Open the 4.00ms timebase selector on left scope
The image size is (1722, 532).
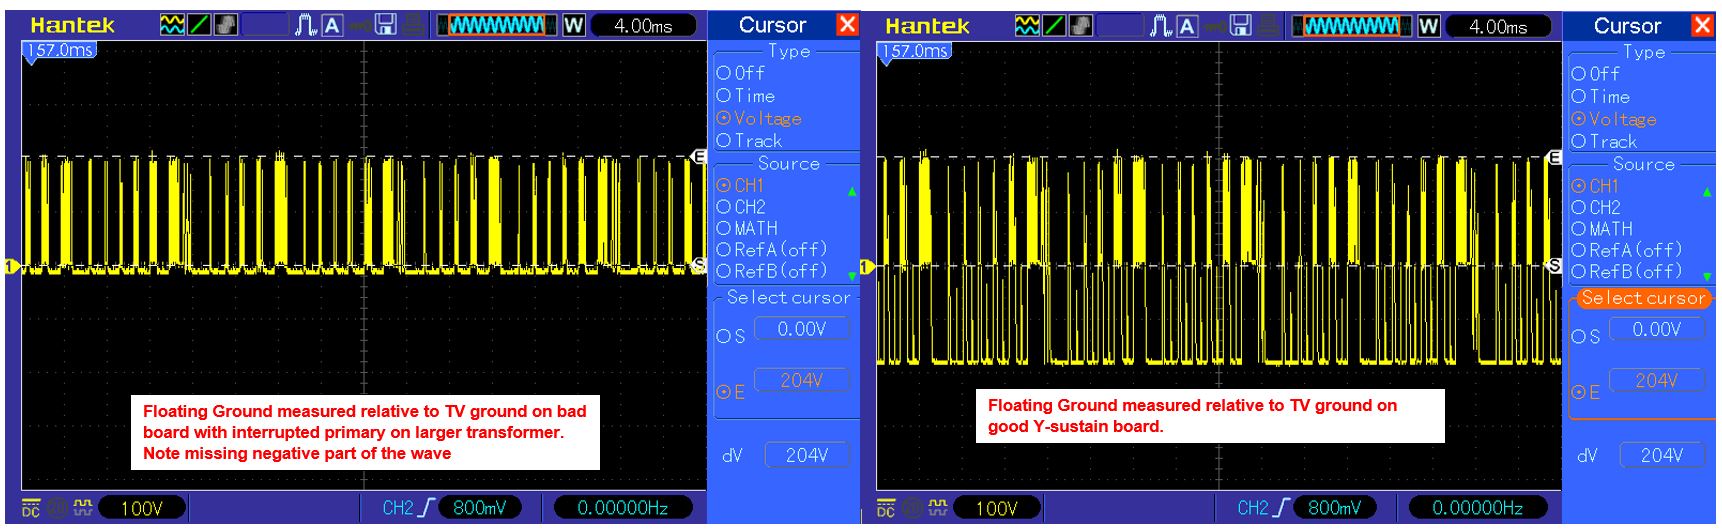tap(643, 25)
